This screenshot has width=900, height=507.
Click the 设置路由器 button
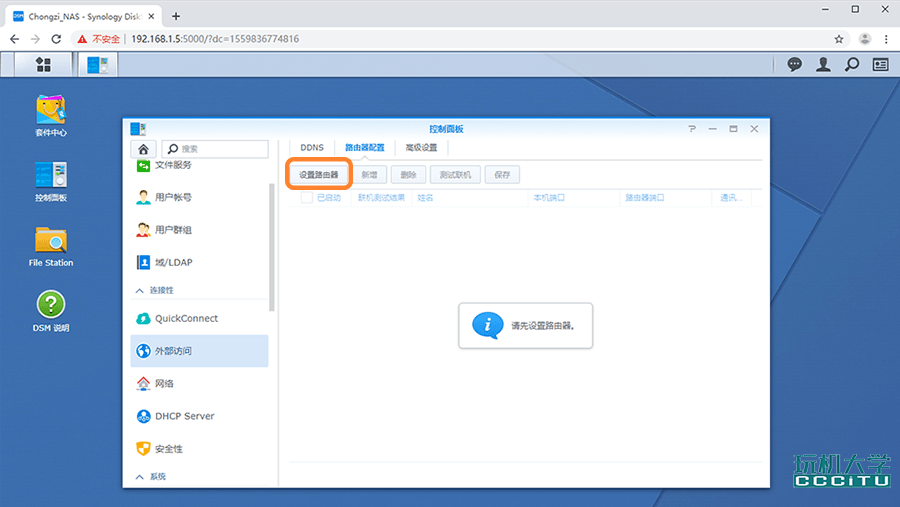click(319, 174)
